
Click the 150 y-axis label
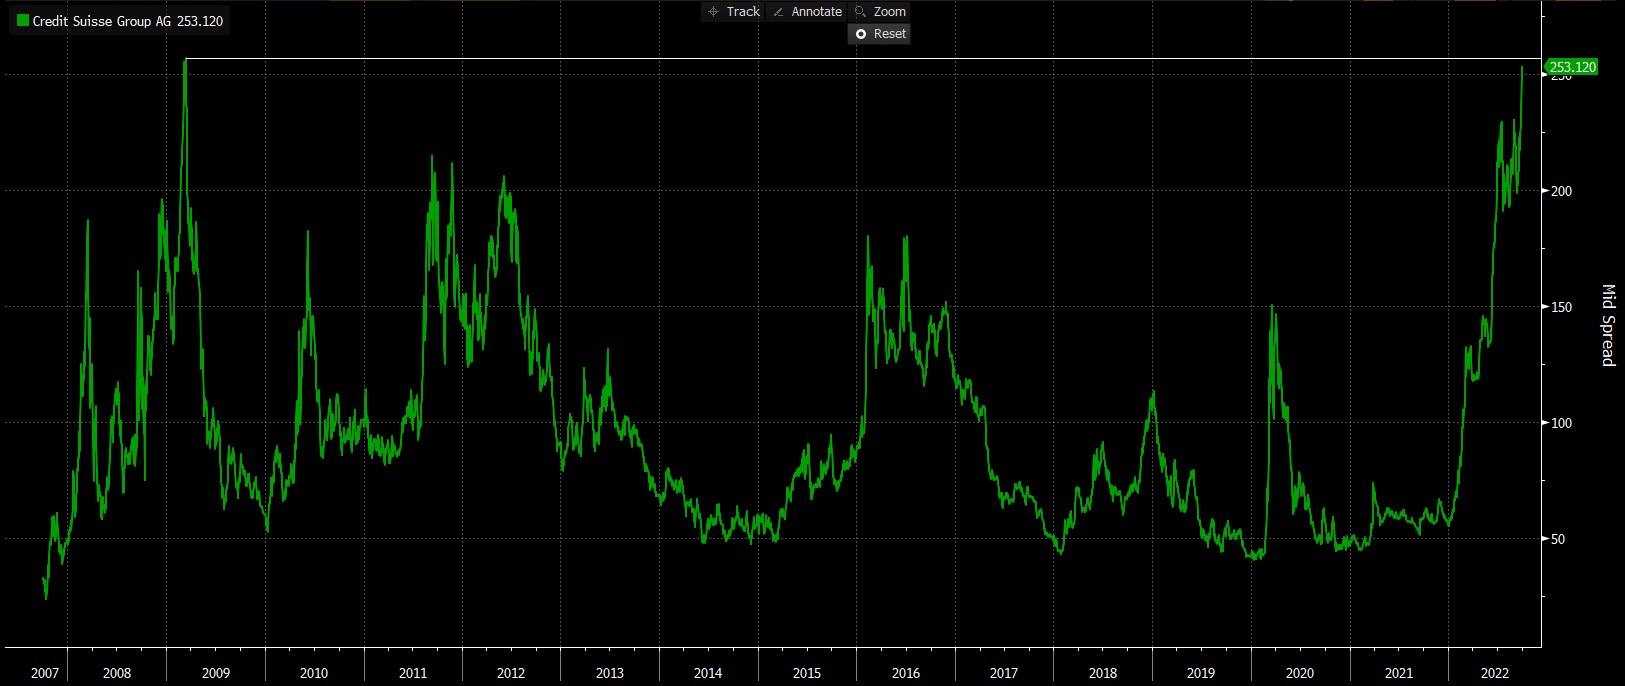click(1561, 307)
